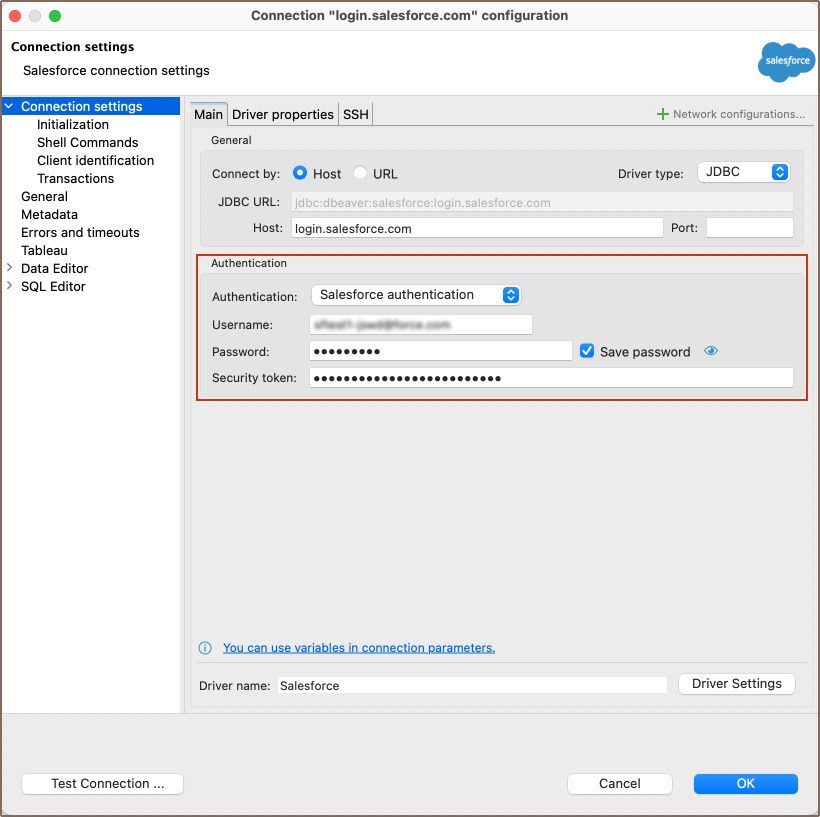Open the variables in connection parameters link
Screen dimensions: 820x817
coord(358,648)
